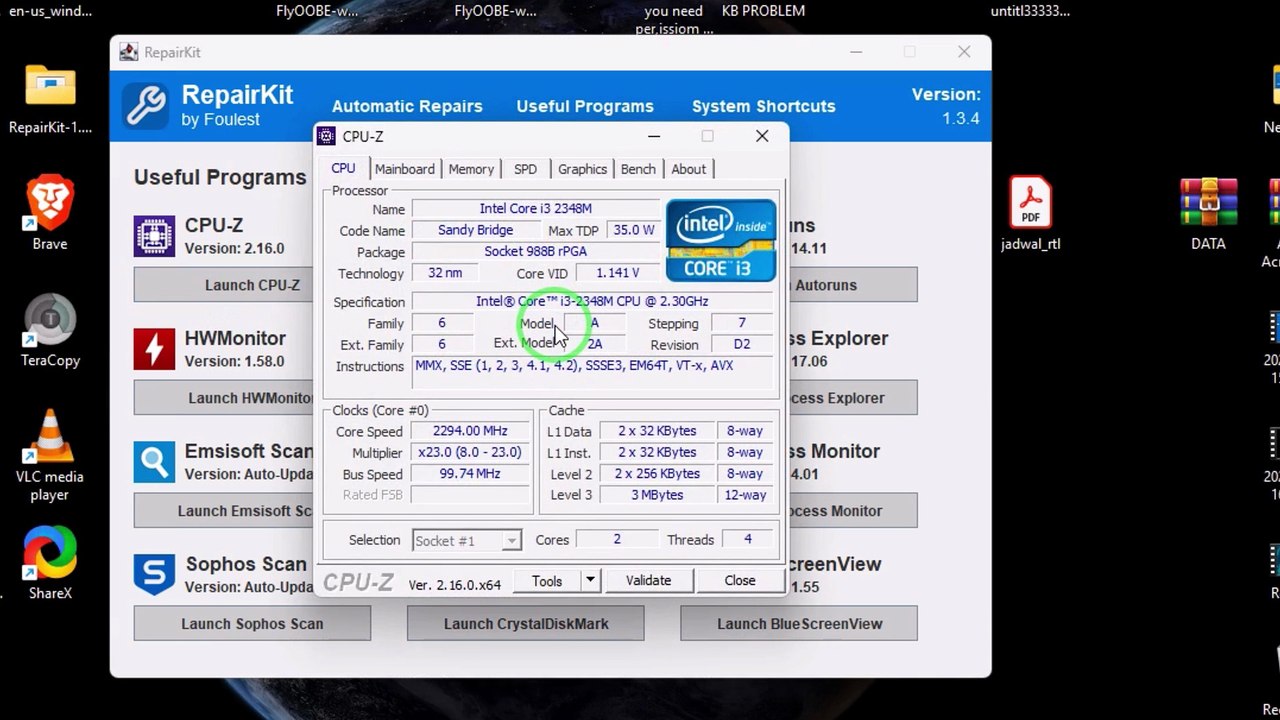Click the RepairKit title bar icon
Viewport: 1280px width, 720px height.
(128, 52)
